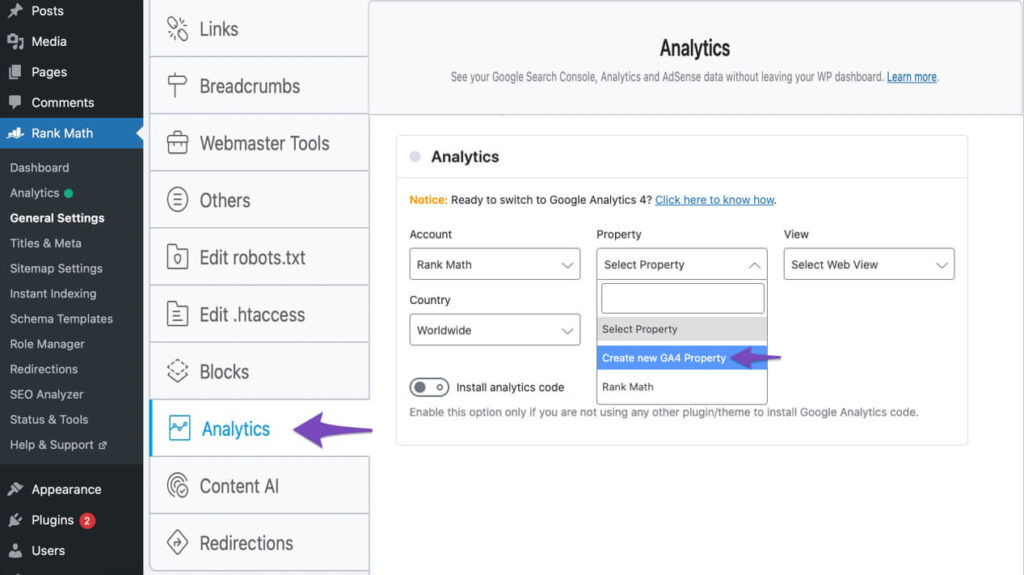Click the 'Click here to know how' link

coord(714,200)
